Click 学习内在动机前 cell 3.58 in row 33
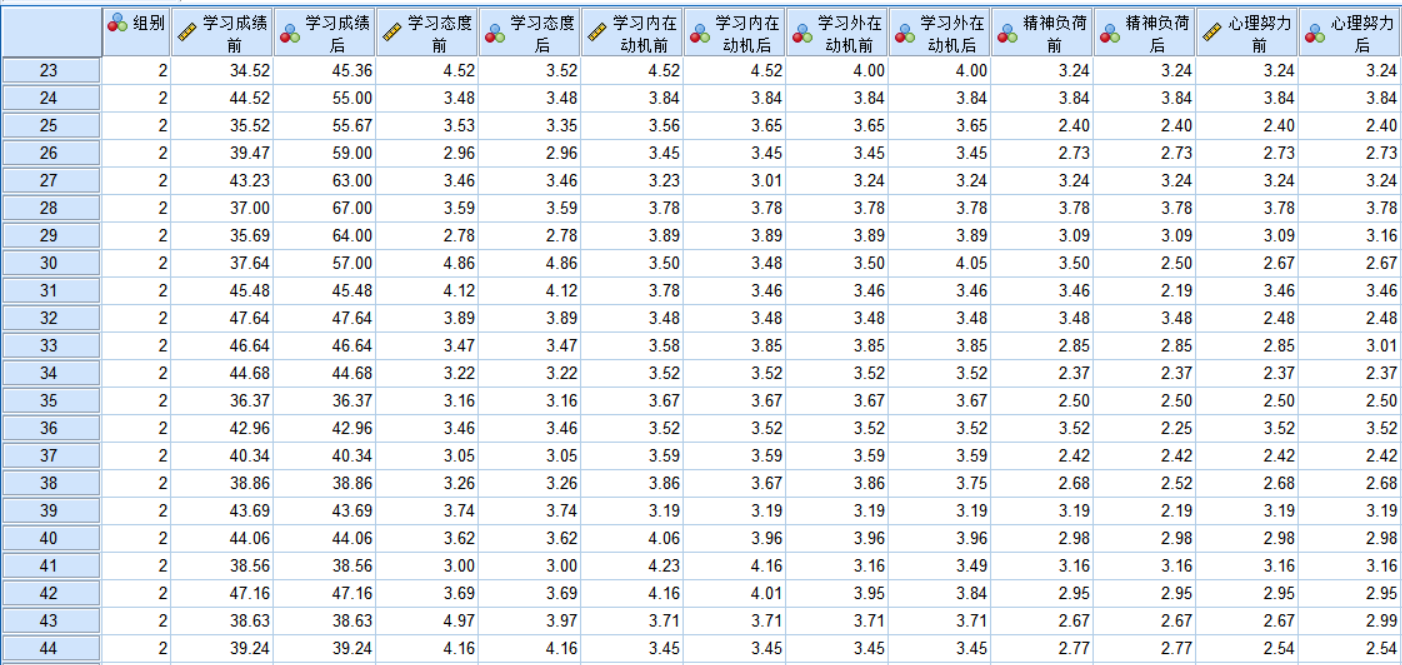1402x665 pixels. click(x=632, y=346)
